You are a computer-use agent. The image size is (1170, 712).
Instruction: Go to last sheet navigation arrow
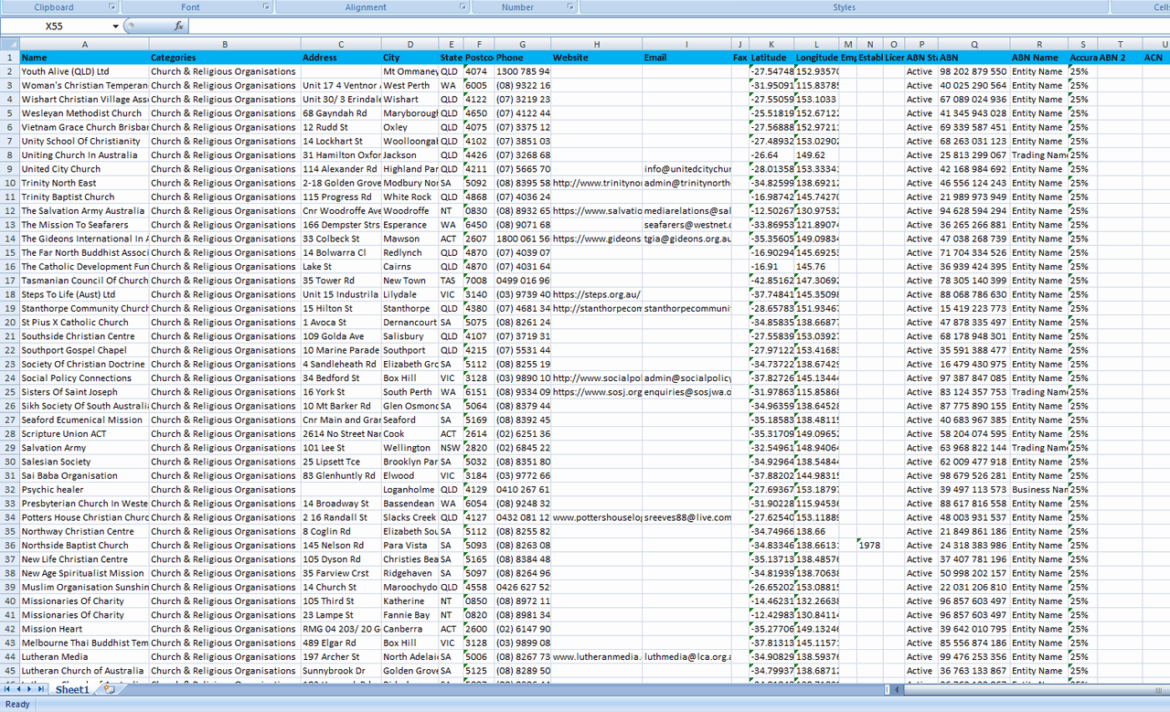[x=43, y=689]
